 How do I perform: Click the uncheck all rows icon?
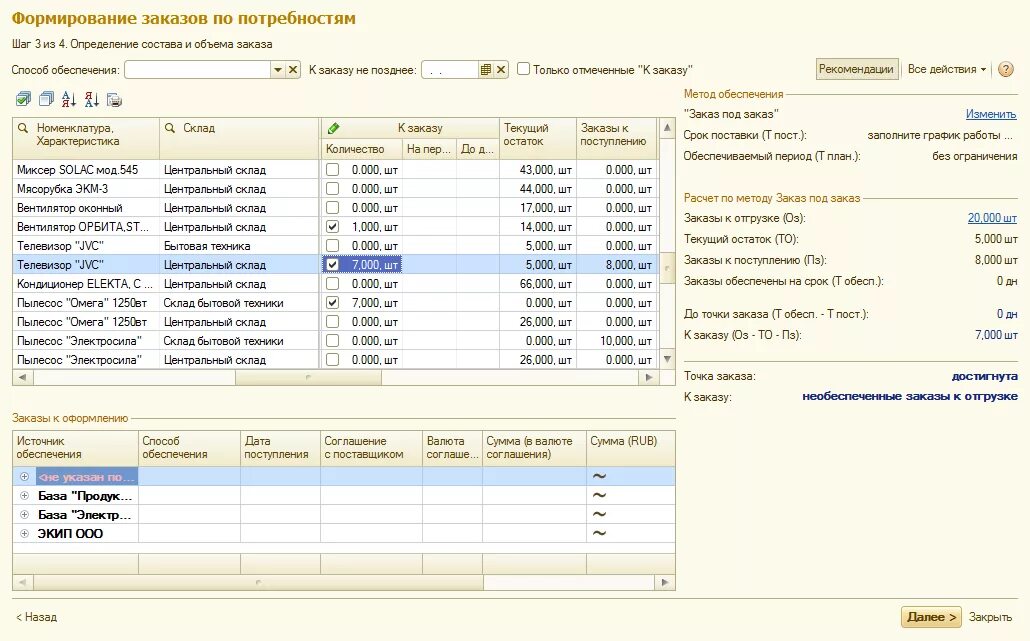coord(46,99)
